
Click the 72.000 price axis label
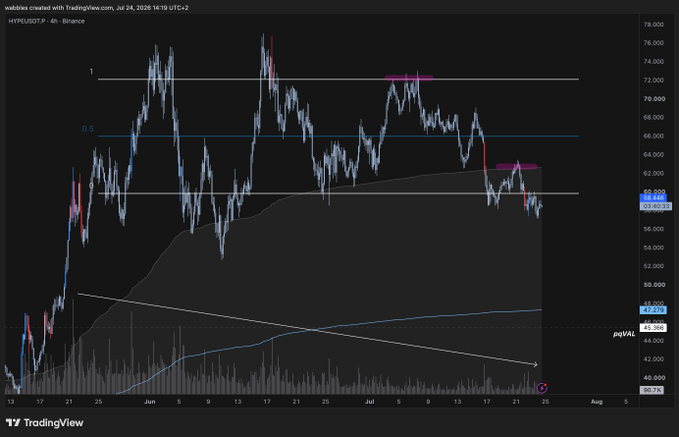653,80
